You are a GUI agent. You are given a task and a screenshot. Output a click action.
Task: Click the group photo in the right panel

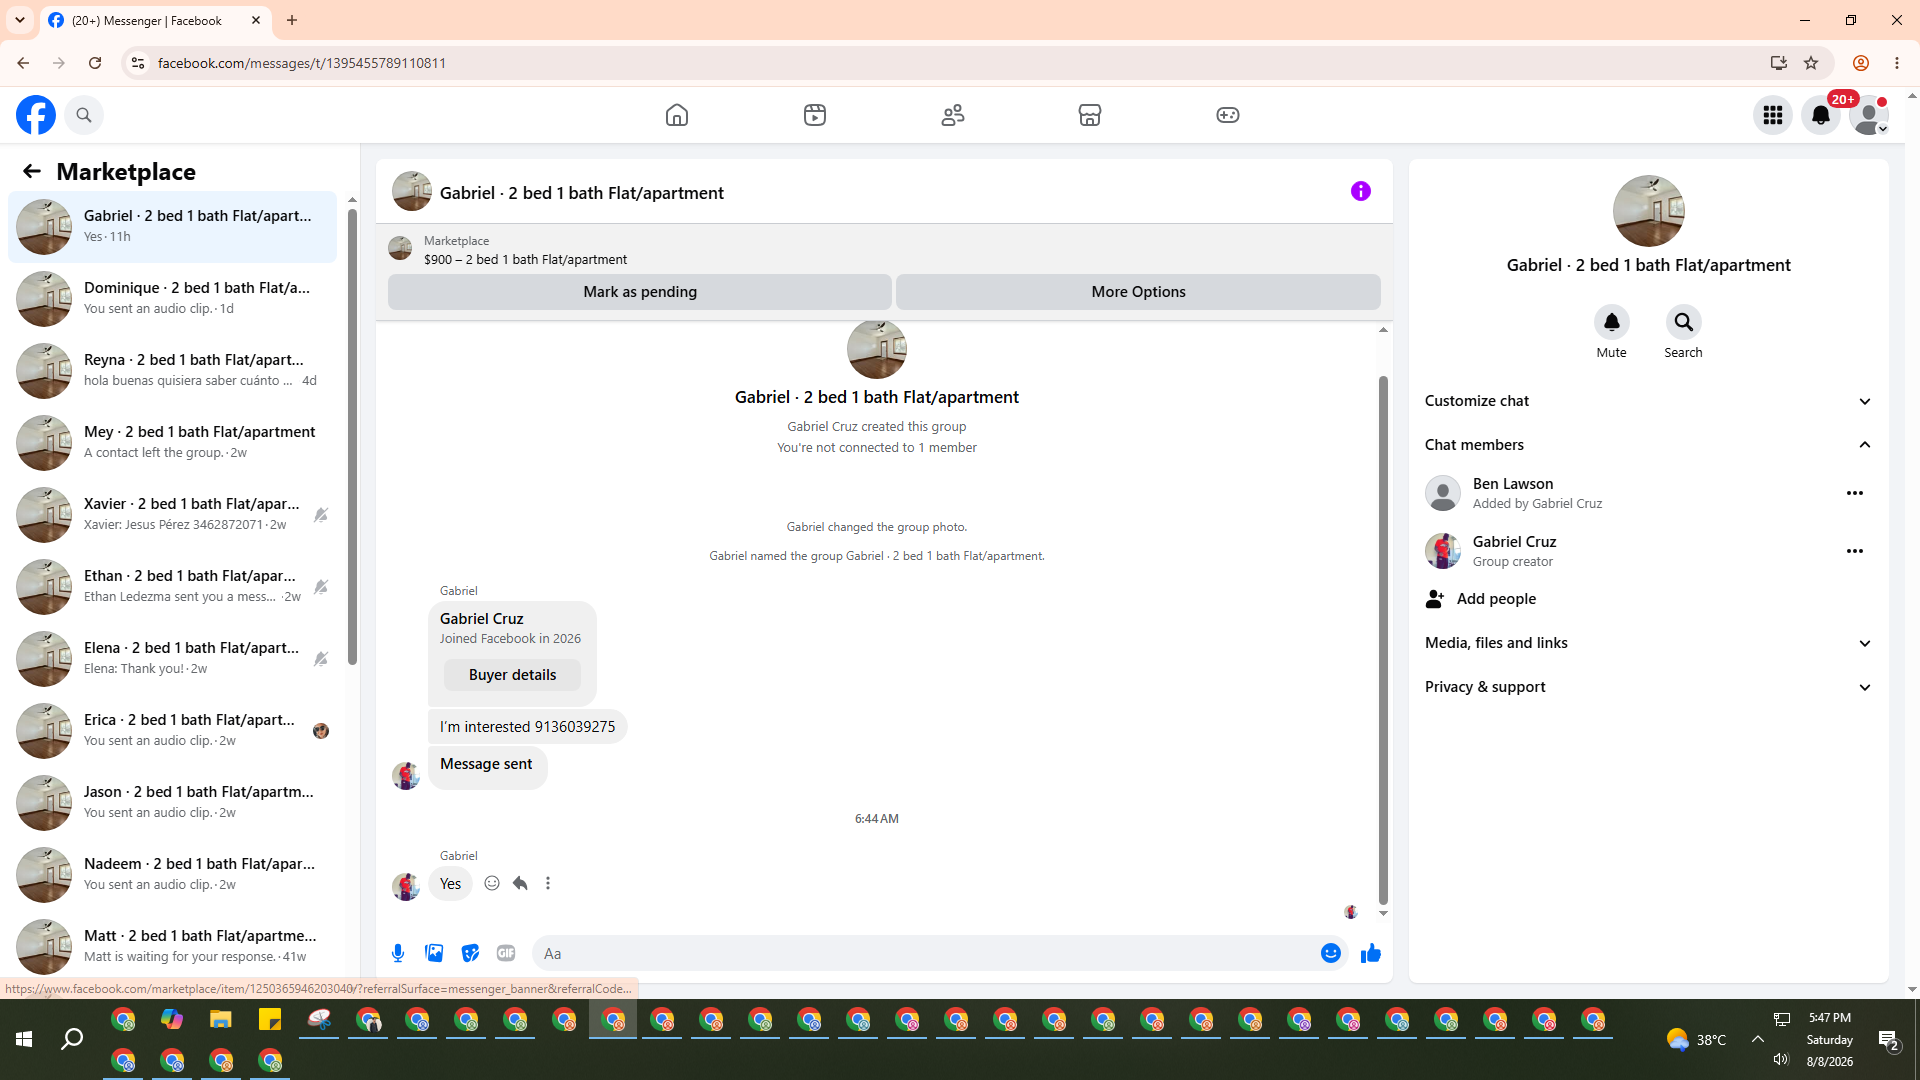pos(1649,211)
